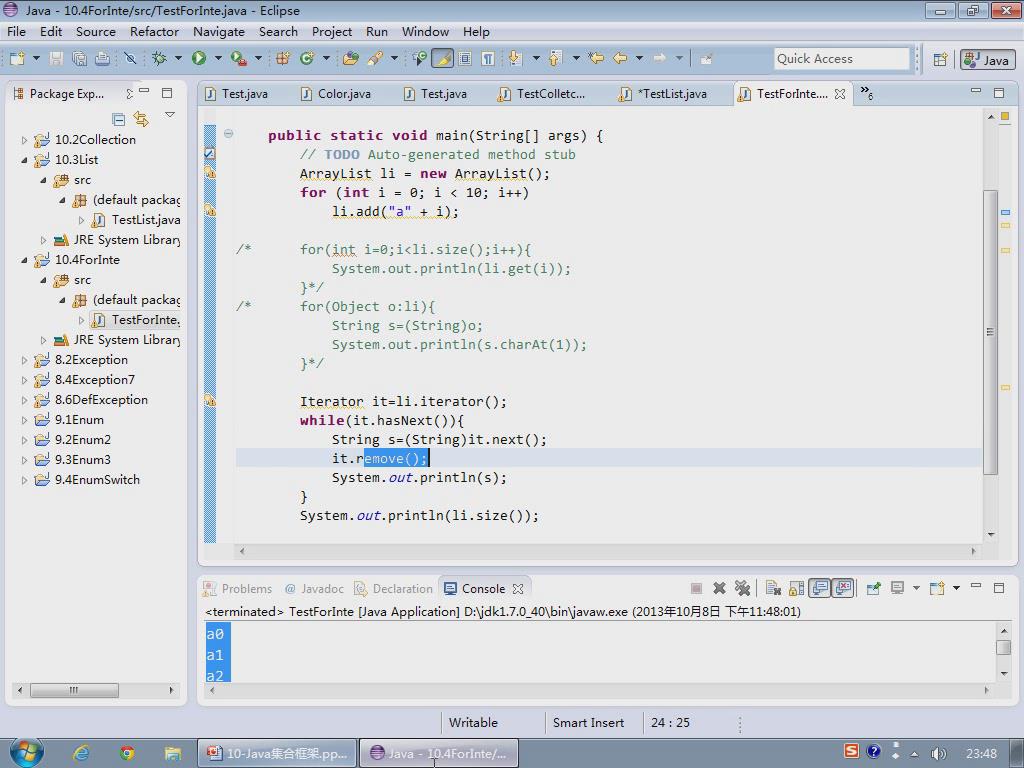Click Remove Launch in Console toolbar
The width and height of the screenshot is (1024, 768).
pyautogui.click(x=719, y=588)
